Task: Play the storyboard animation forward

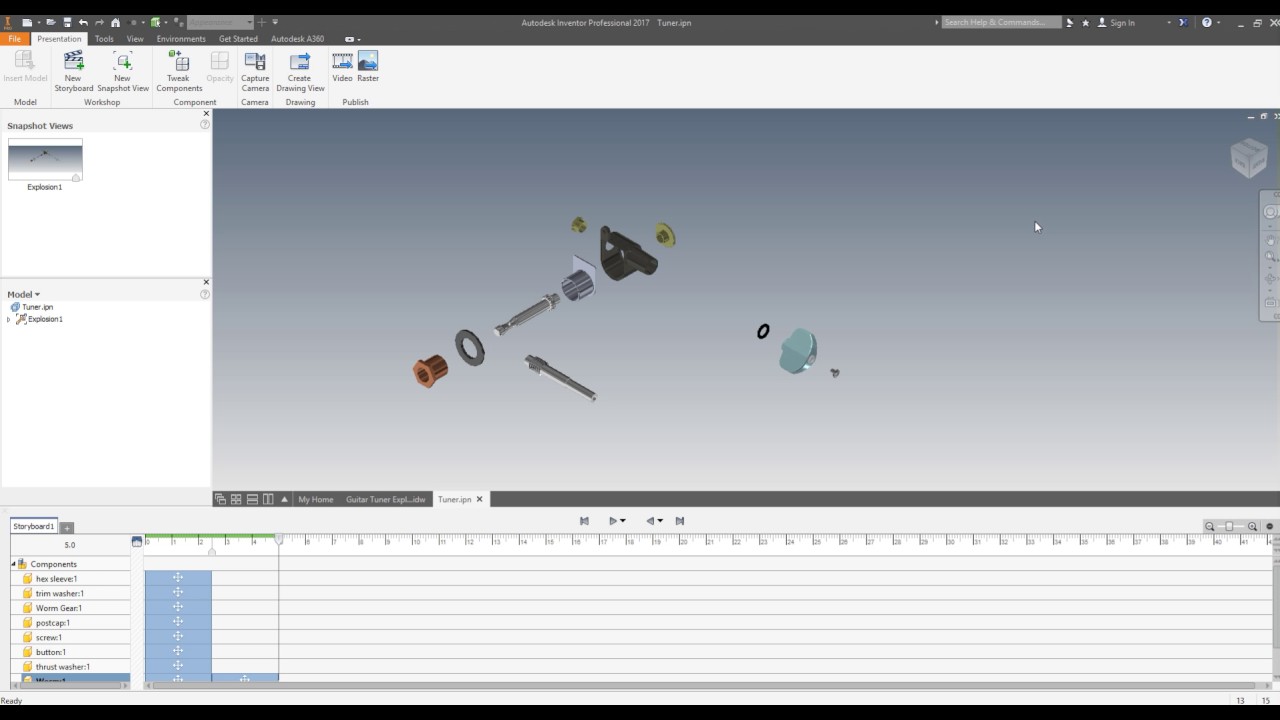Action: coord(613,521)
